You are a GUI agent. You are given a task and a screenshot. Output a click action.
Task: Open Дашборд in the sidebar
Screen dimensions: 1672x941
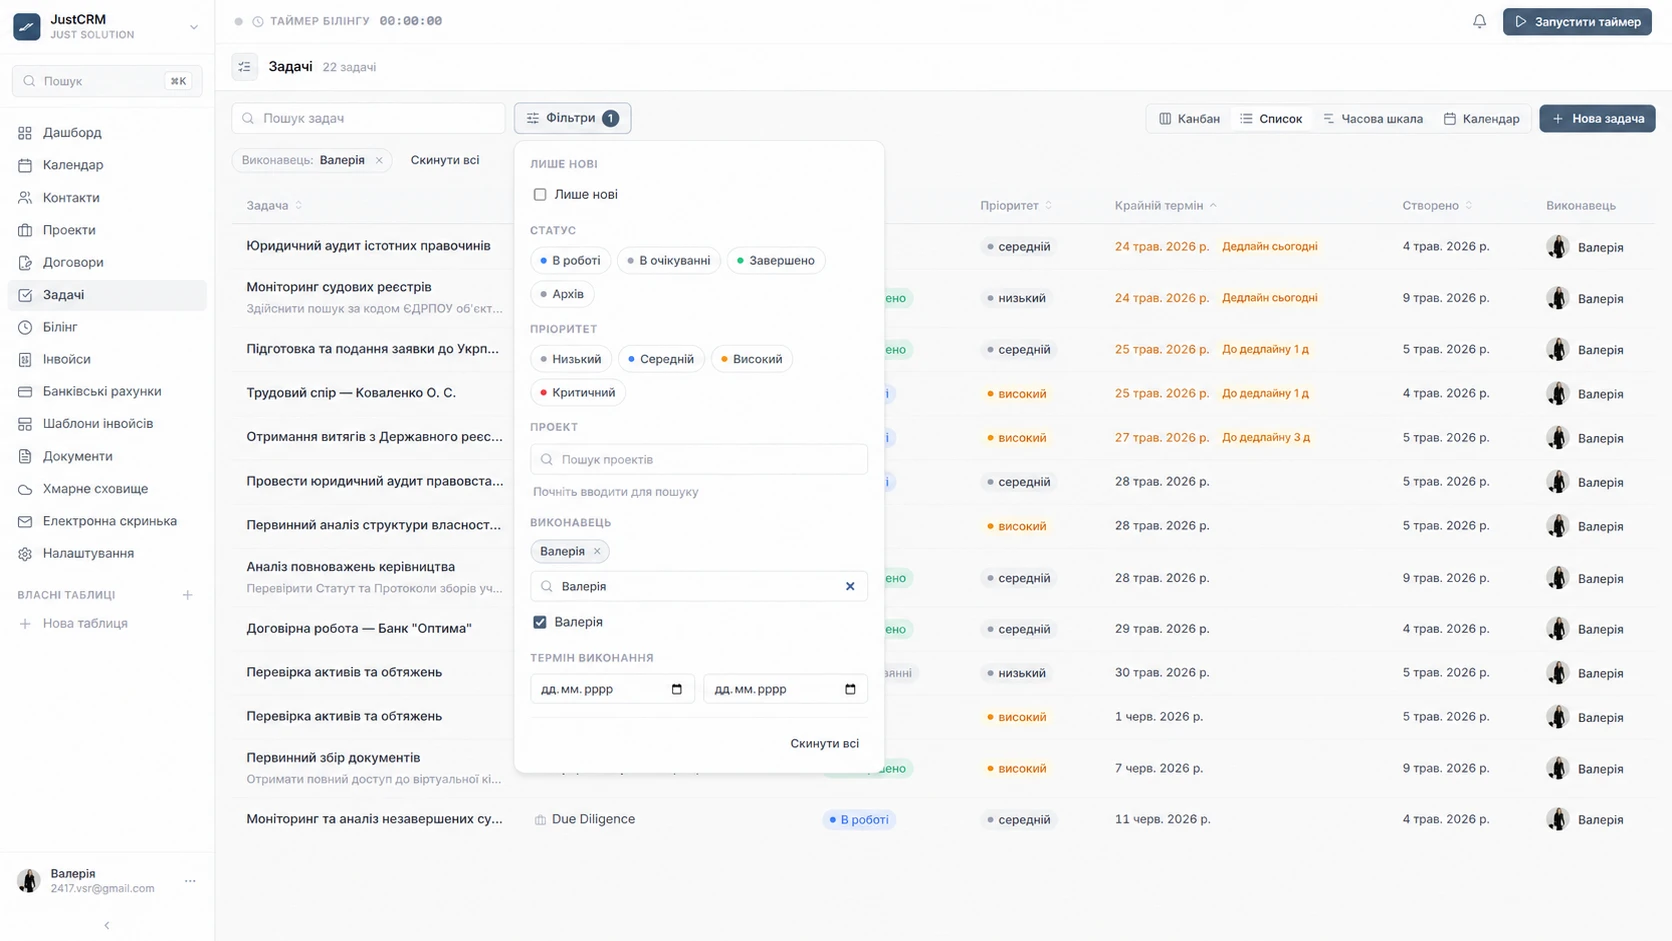(x=107, y=132)
